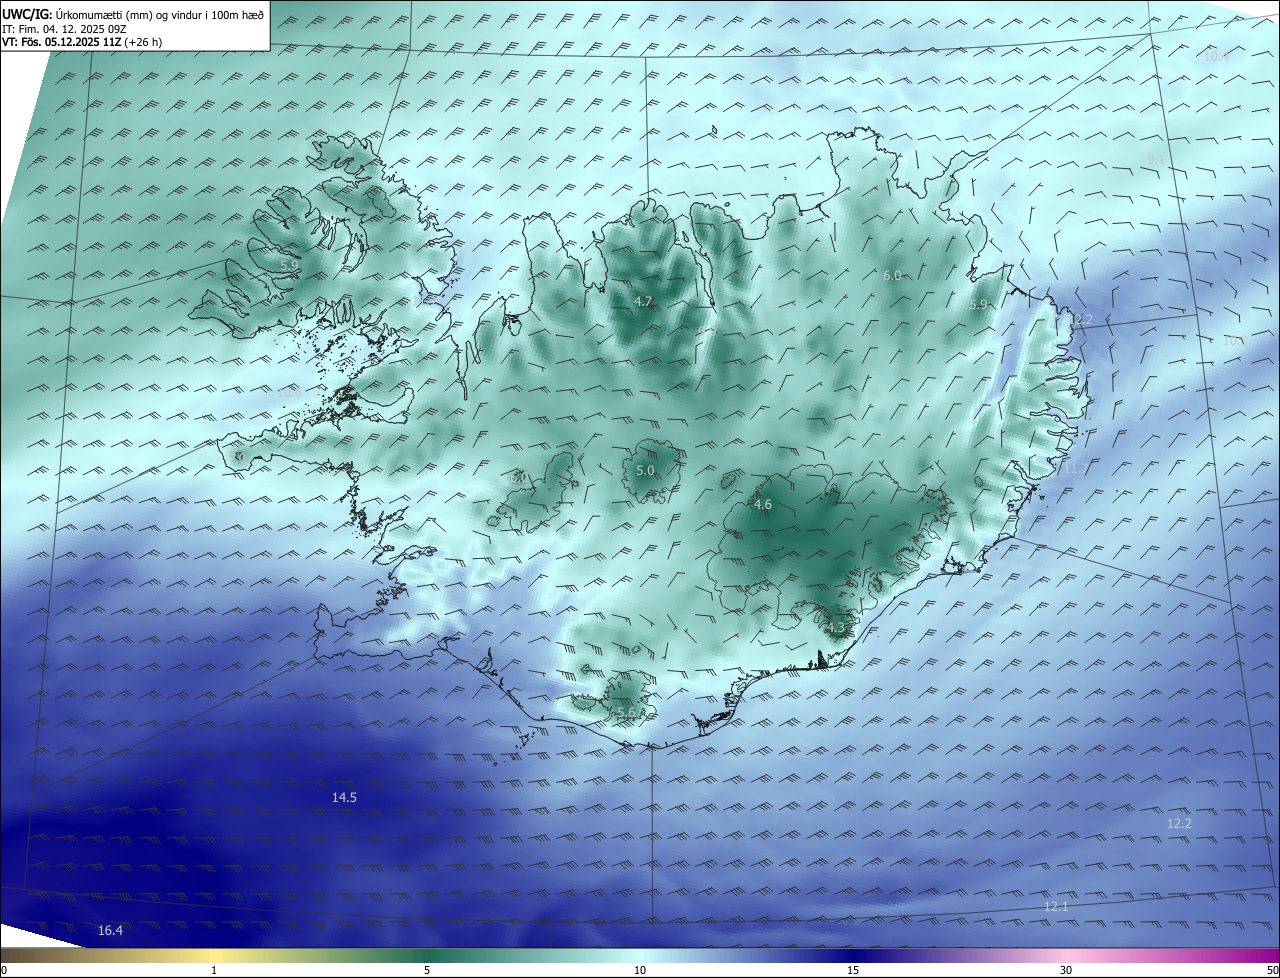Click the 10 tick on the color scale
1280x978 pixels.
coord(640,970)
